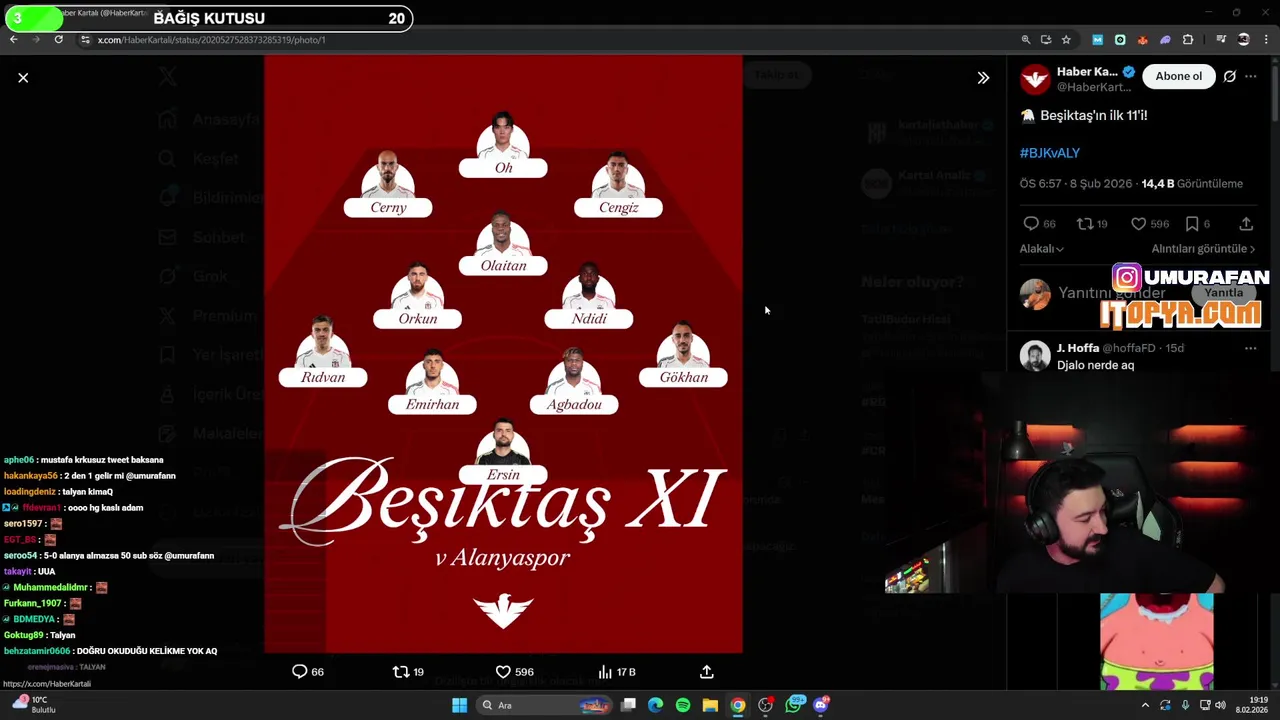The image size is (1280, 720).
Task: Click the @hoffaFD username handle
Action: 1129,348
